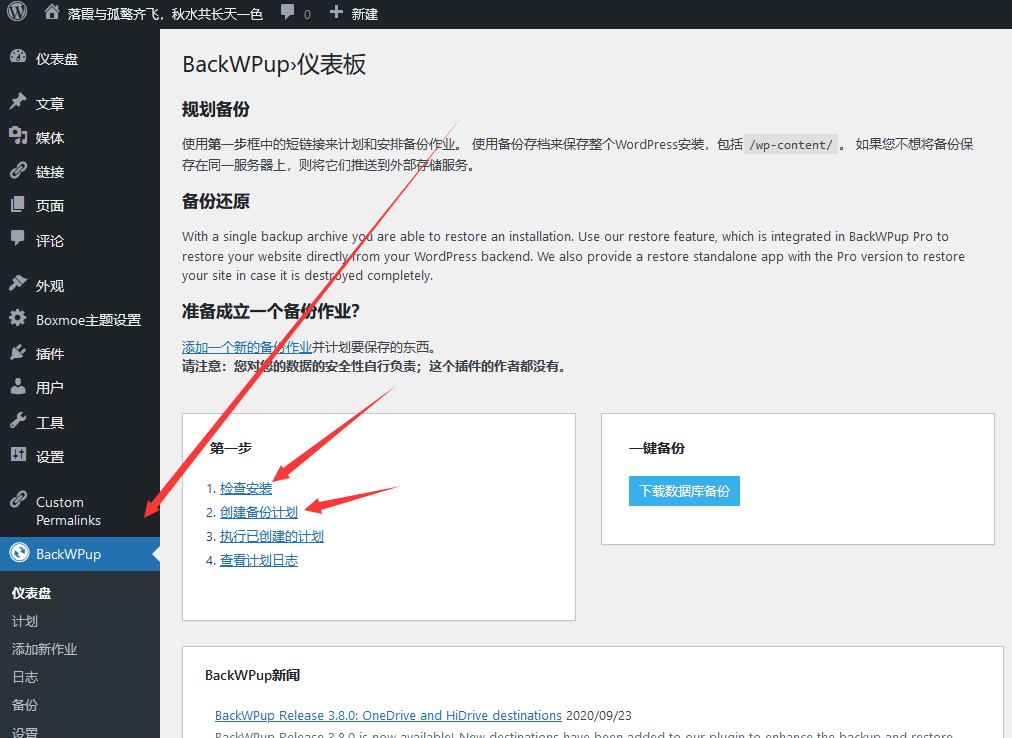Click the 备份还原 heading
This screenshot has width=1012, height=738.
pyautogui.click(x=216, y=201)
